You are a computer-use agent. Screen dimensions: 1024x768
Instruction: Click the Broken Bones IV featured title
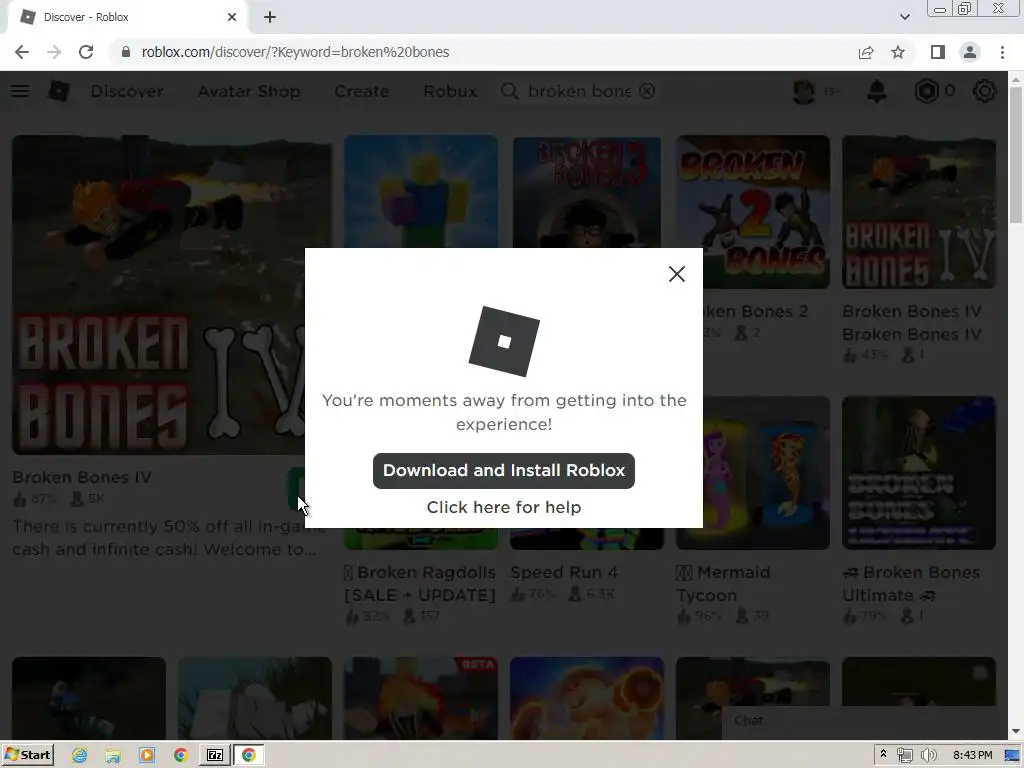tap(82, 477)
